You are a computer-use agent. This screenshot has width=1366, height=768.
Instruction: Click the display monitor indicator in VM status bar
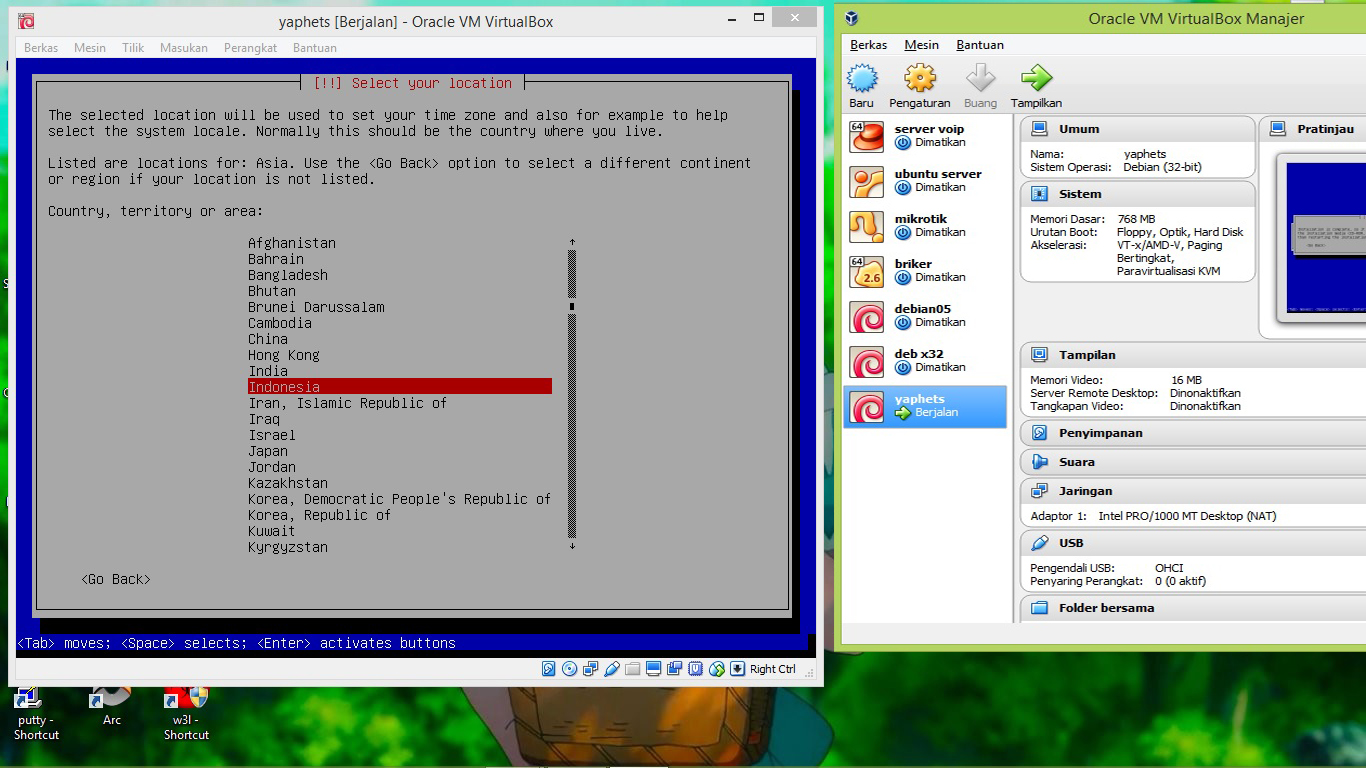tap(654, 669)
